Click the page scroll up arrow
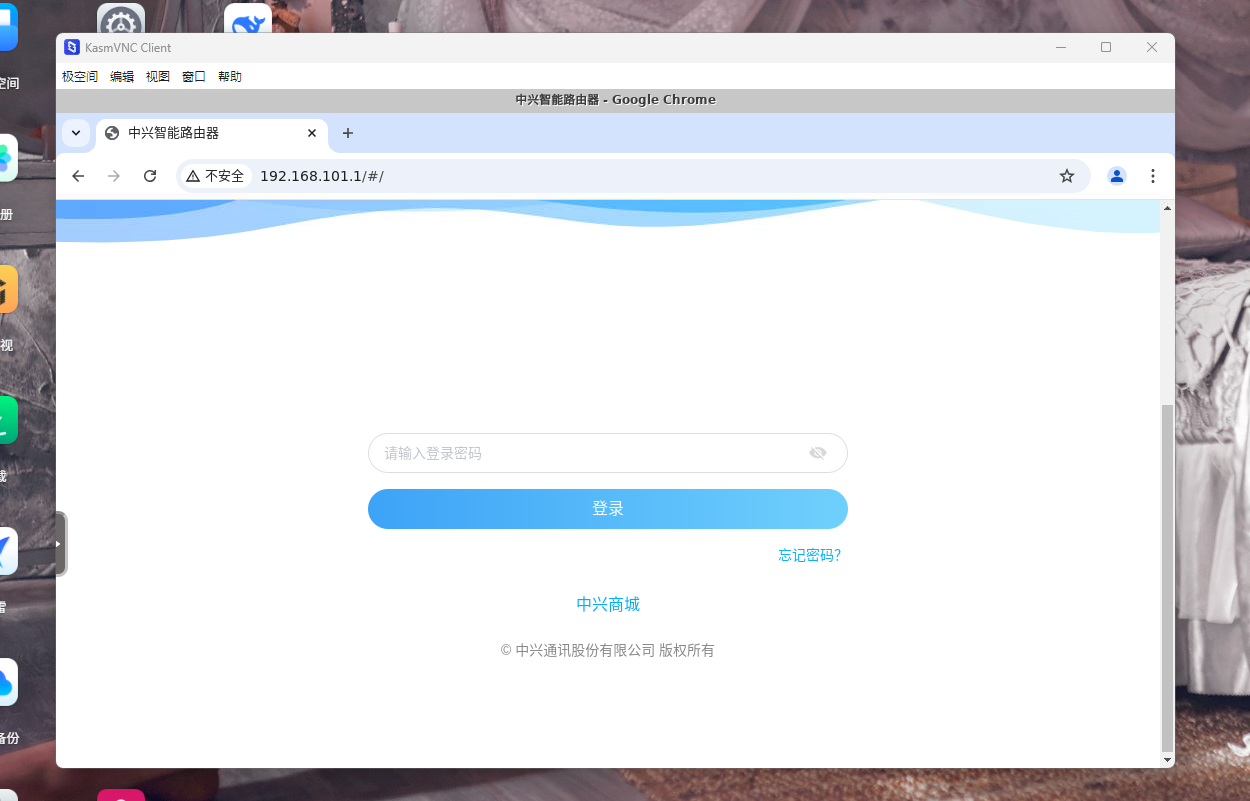This screenshot has height=801, width=1250. (x=1167, y=208)
